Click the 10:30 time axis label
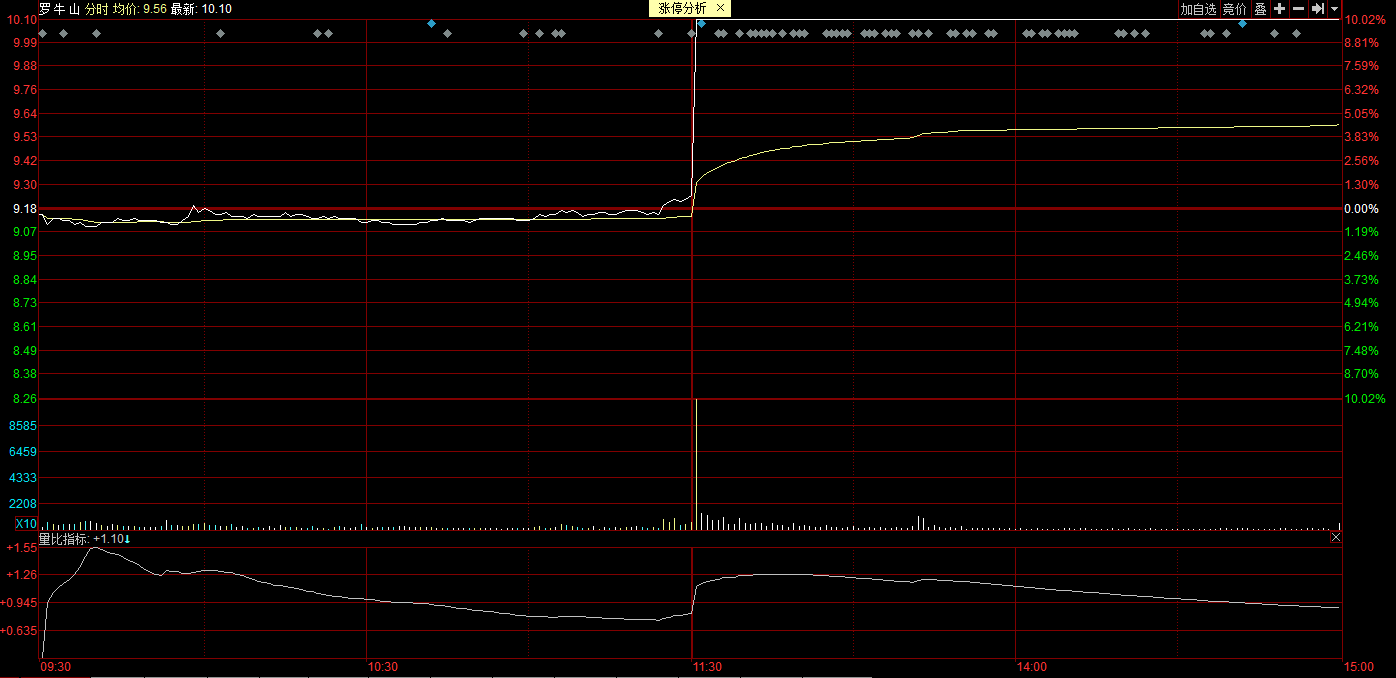The width and height of the screenshot is (1396, 678). pyautogui.click(x=382, y=667)
